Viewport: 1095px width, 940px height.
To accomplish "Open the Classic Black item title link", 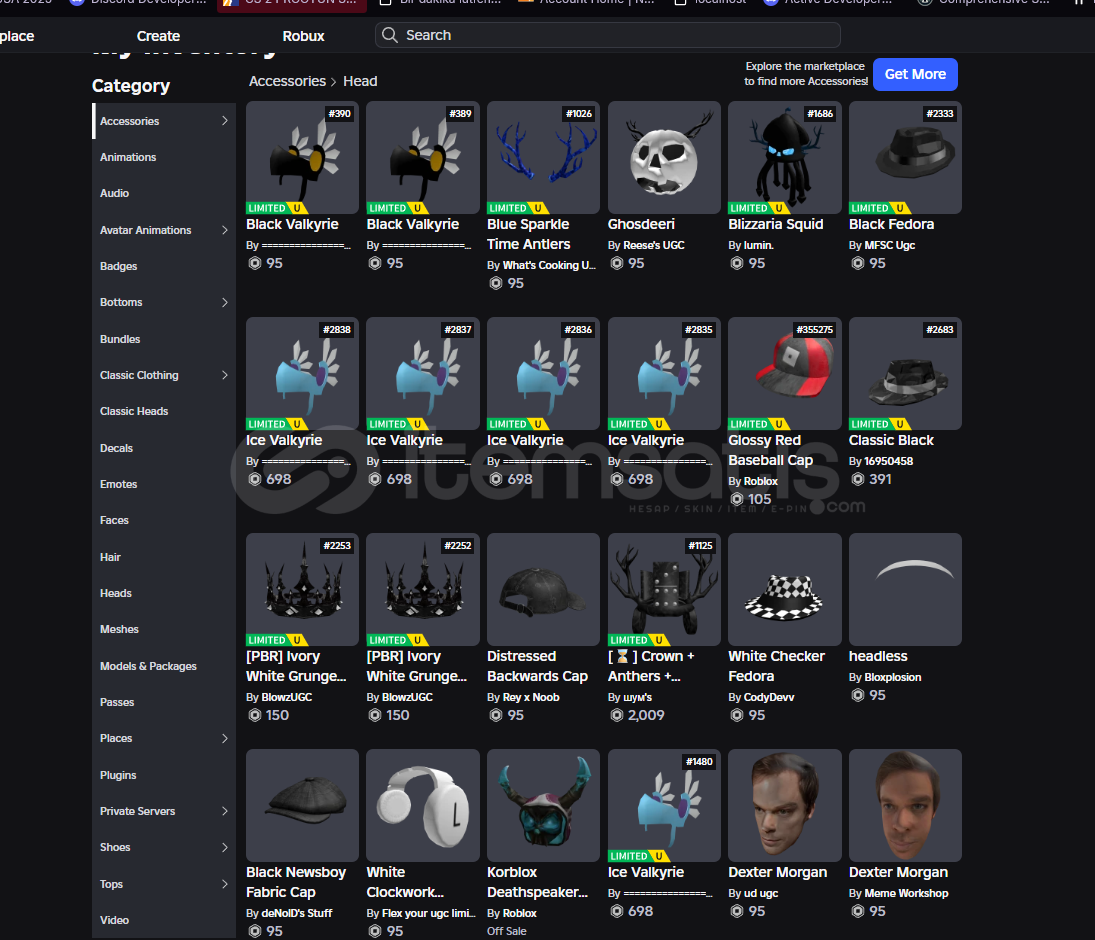I will [891, 440].
